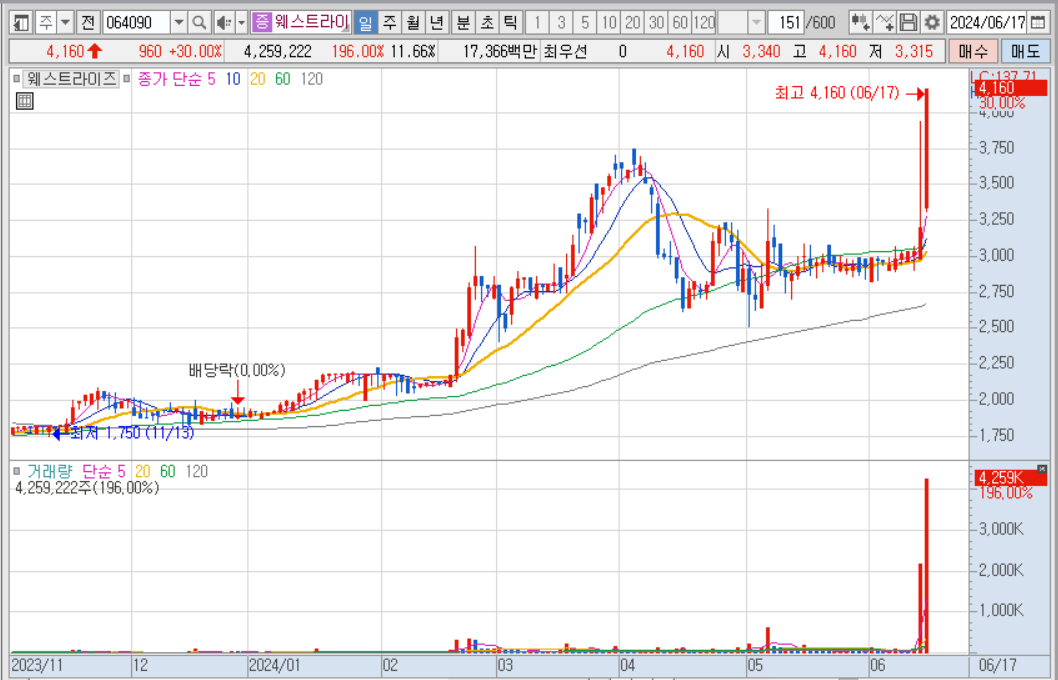Click the 전 button
This screenshot has width=1058, height=680.
pos(88,22)
